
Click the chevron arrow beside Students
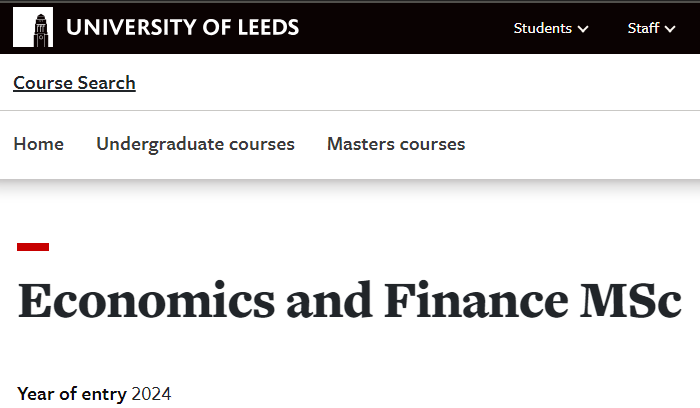click(583, 29)
